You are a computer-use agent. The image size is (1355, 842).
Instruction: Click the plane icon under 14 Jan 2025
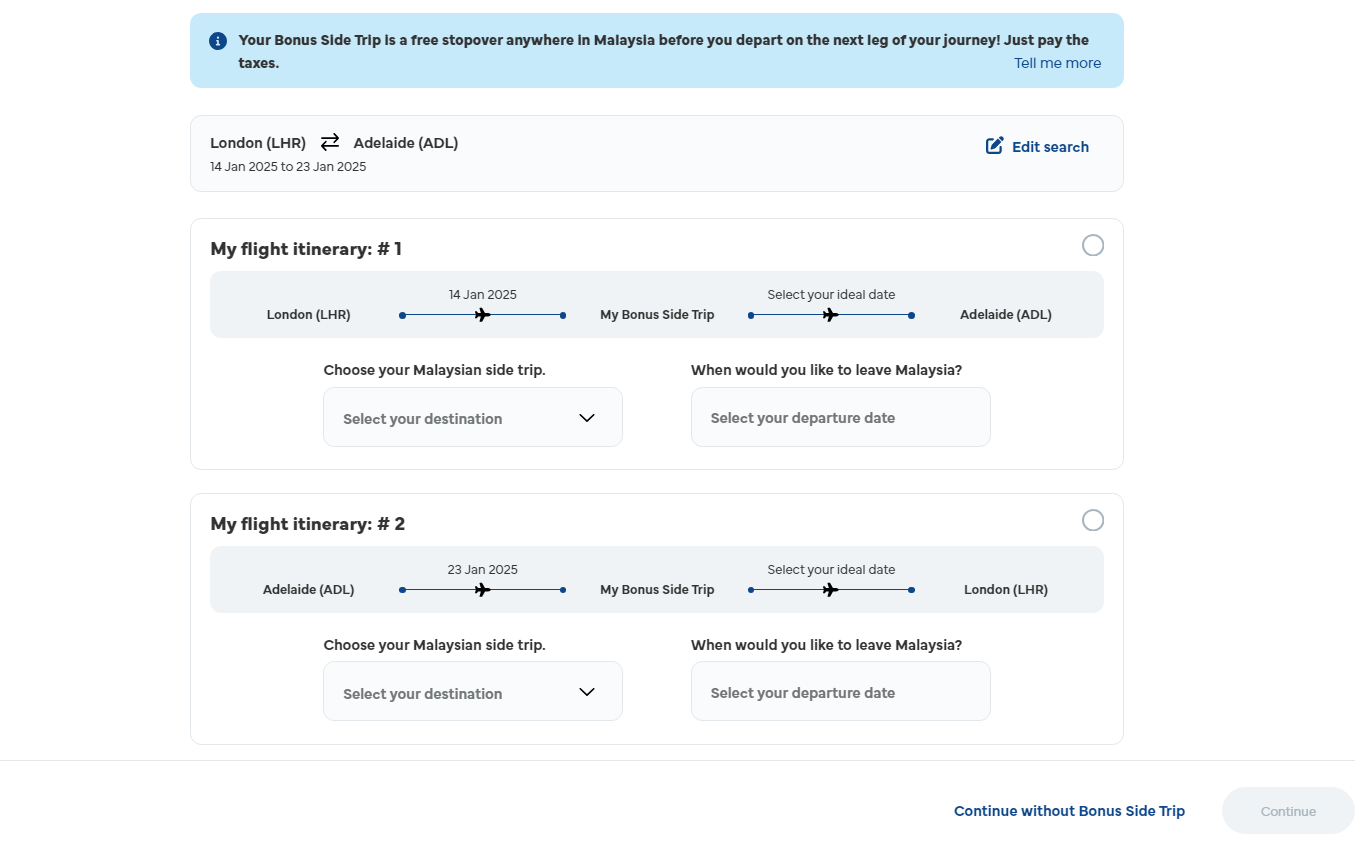[483, 315]
